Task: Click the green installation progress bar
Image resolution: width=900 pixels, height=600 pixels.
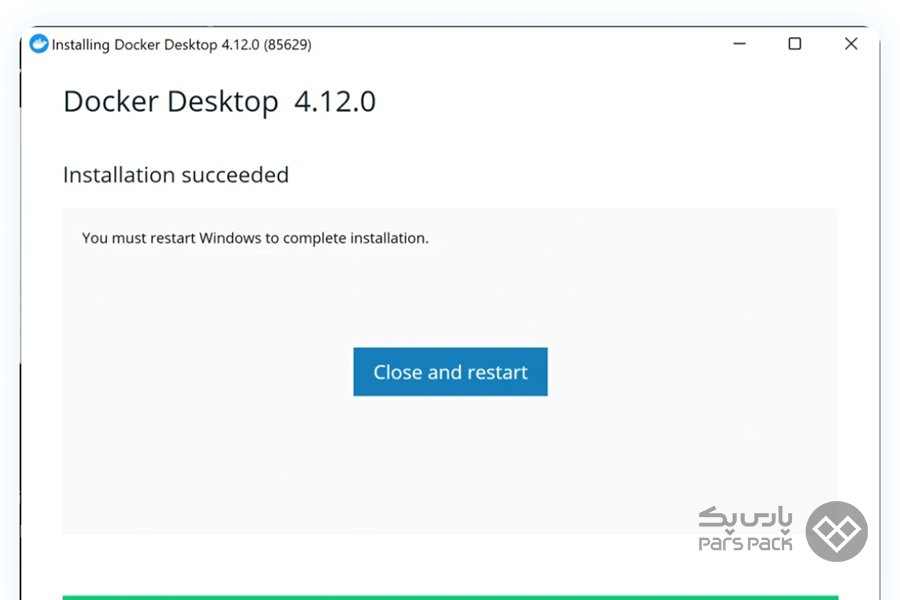Action: coord(450,597)
